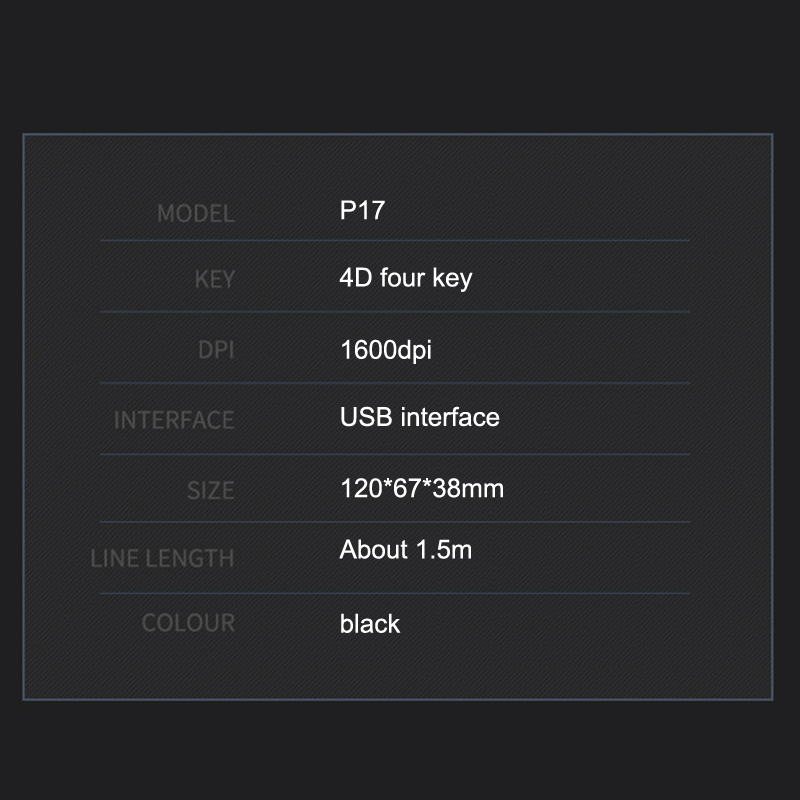Click the COLOUR label
800x800 pixels.
(188, 623)
